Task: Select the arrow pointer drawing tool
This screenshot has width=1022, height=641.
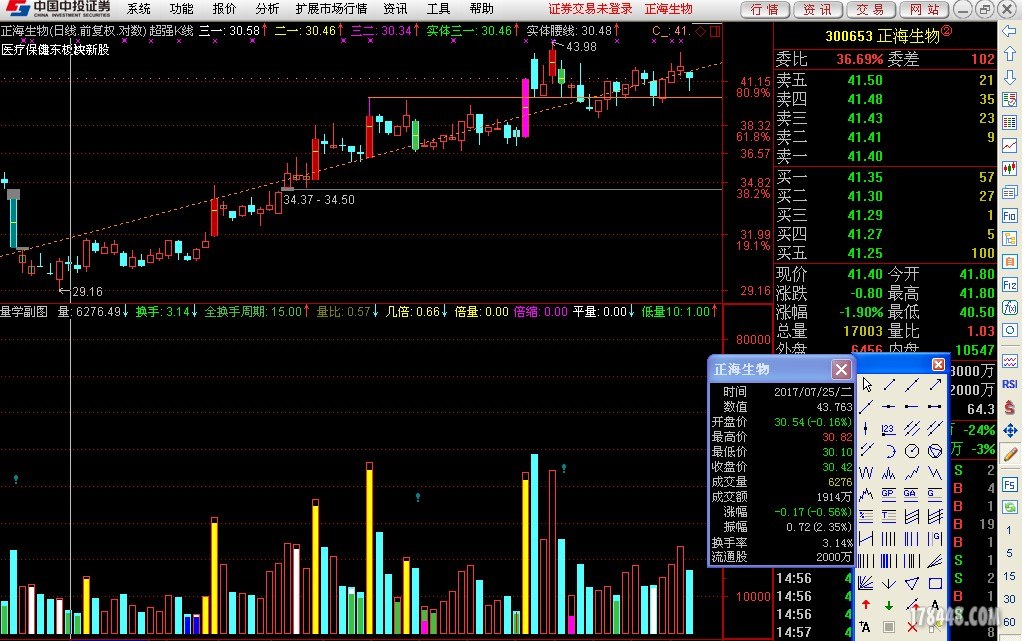Action: tap(866, 385)
